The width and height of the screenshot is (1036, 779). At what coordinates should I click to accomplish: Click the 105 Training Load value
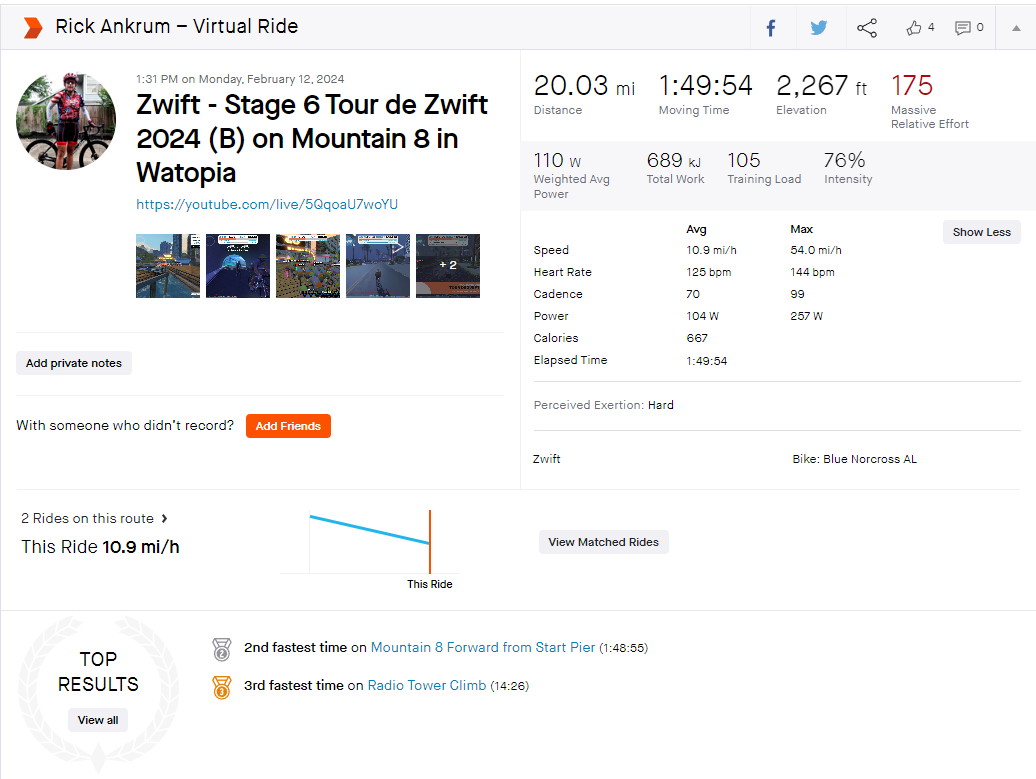point(744,161)
